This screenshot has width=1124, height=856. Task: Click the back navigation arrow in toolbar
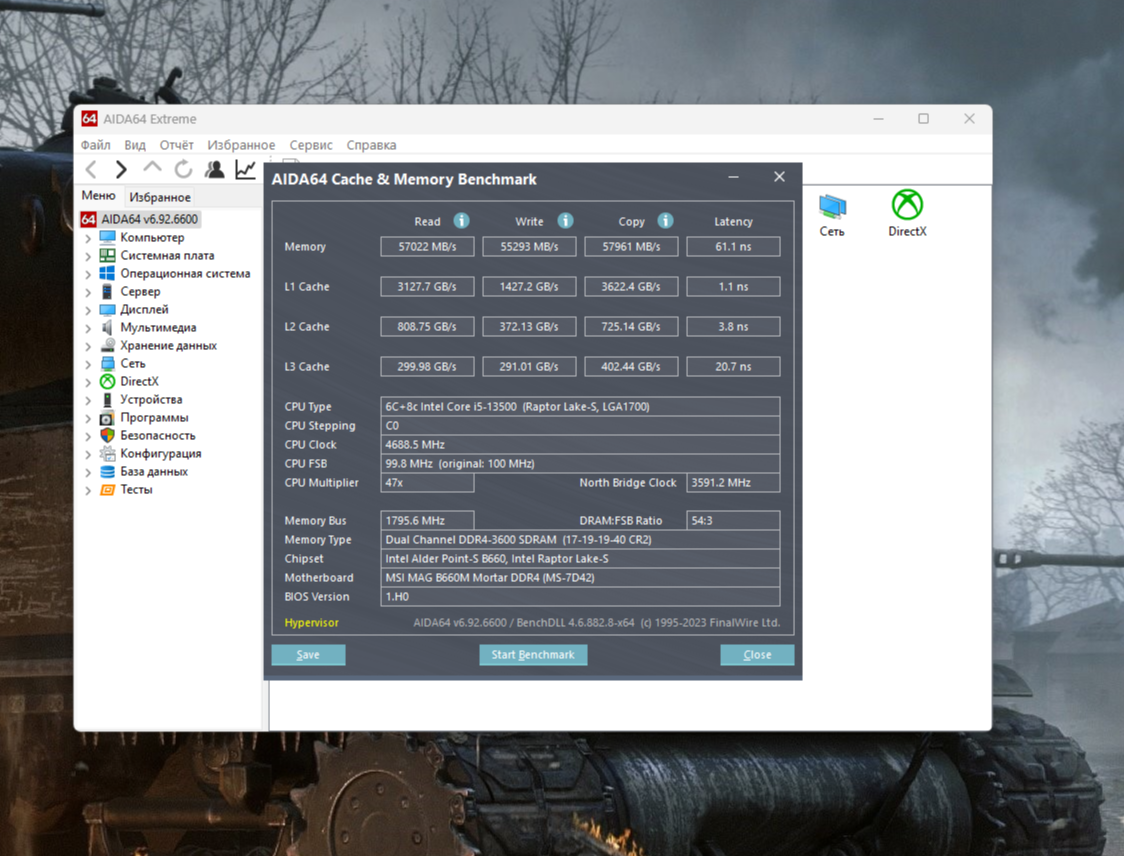pyautogui.click(x=91, y=169)
